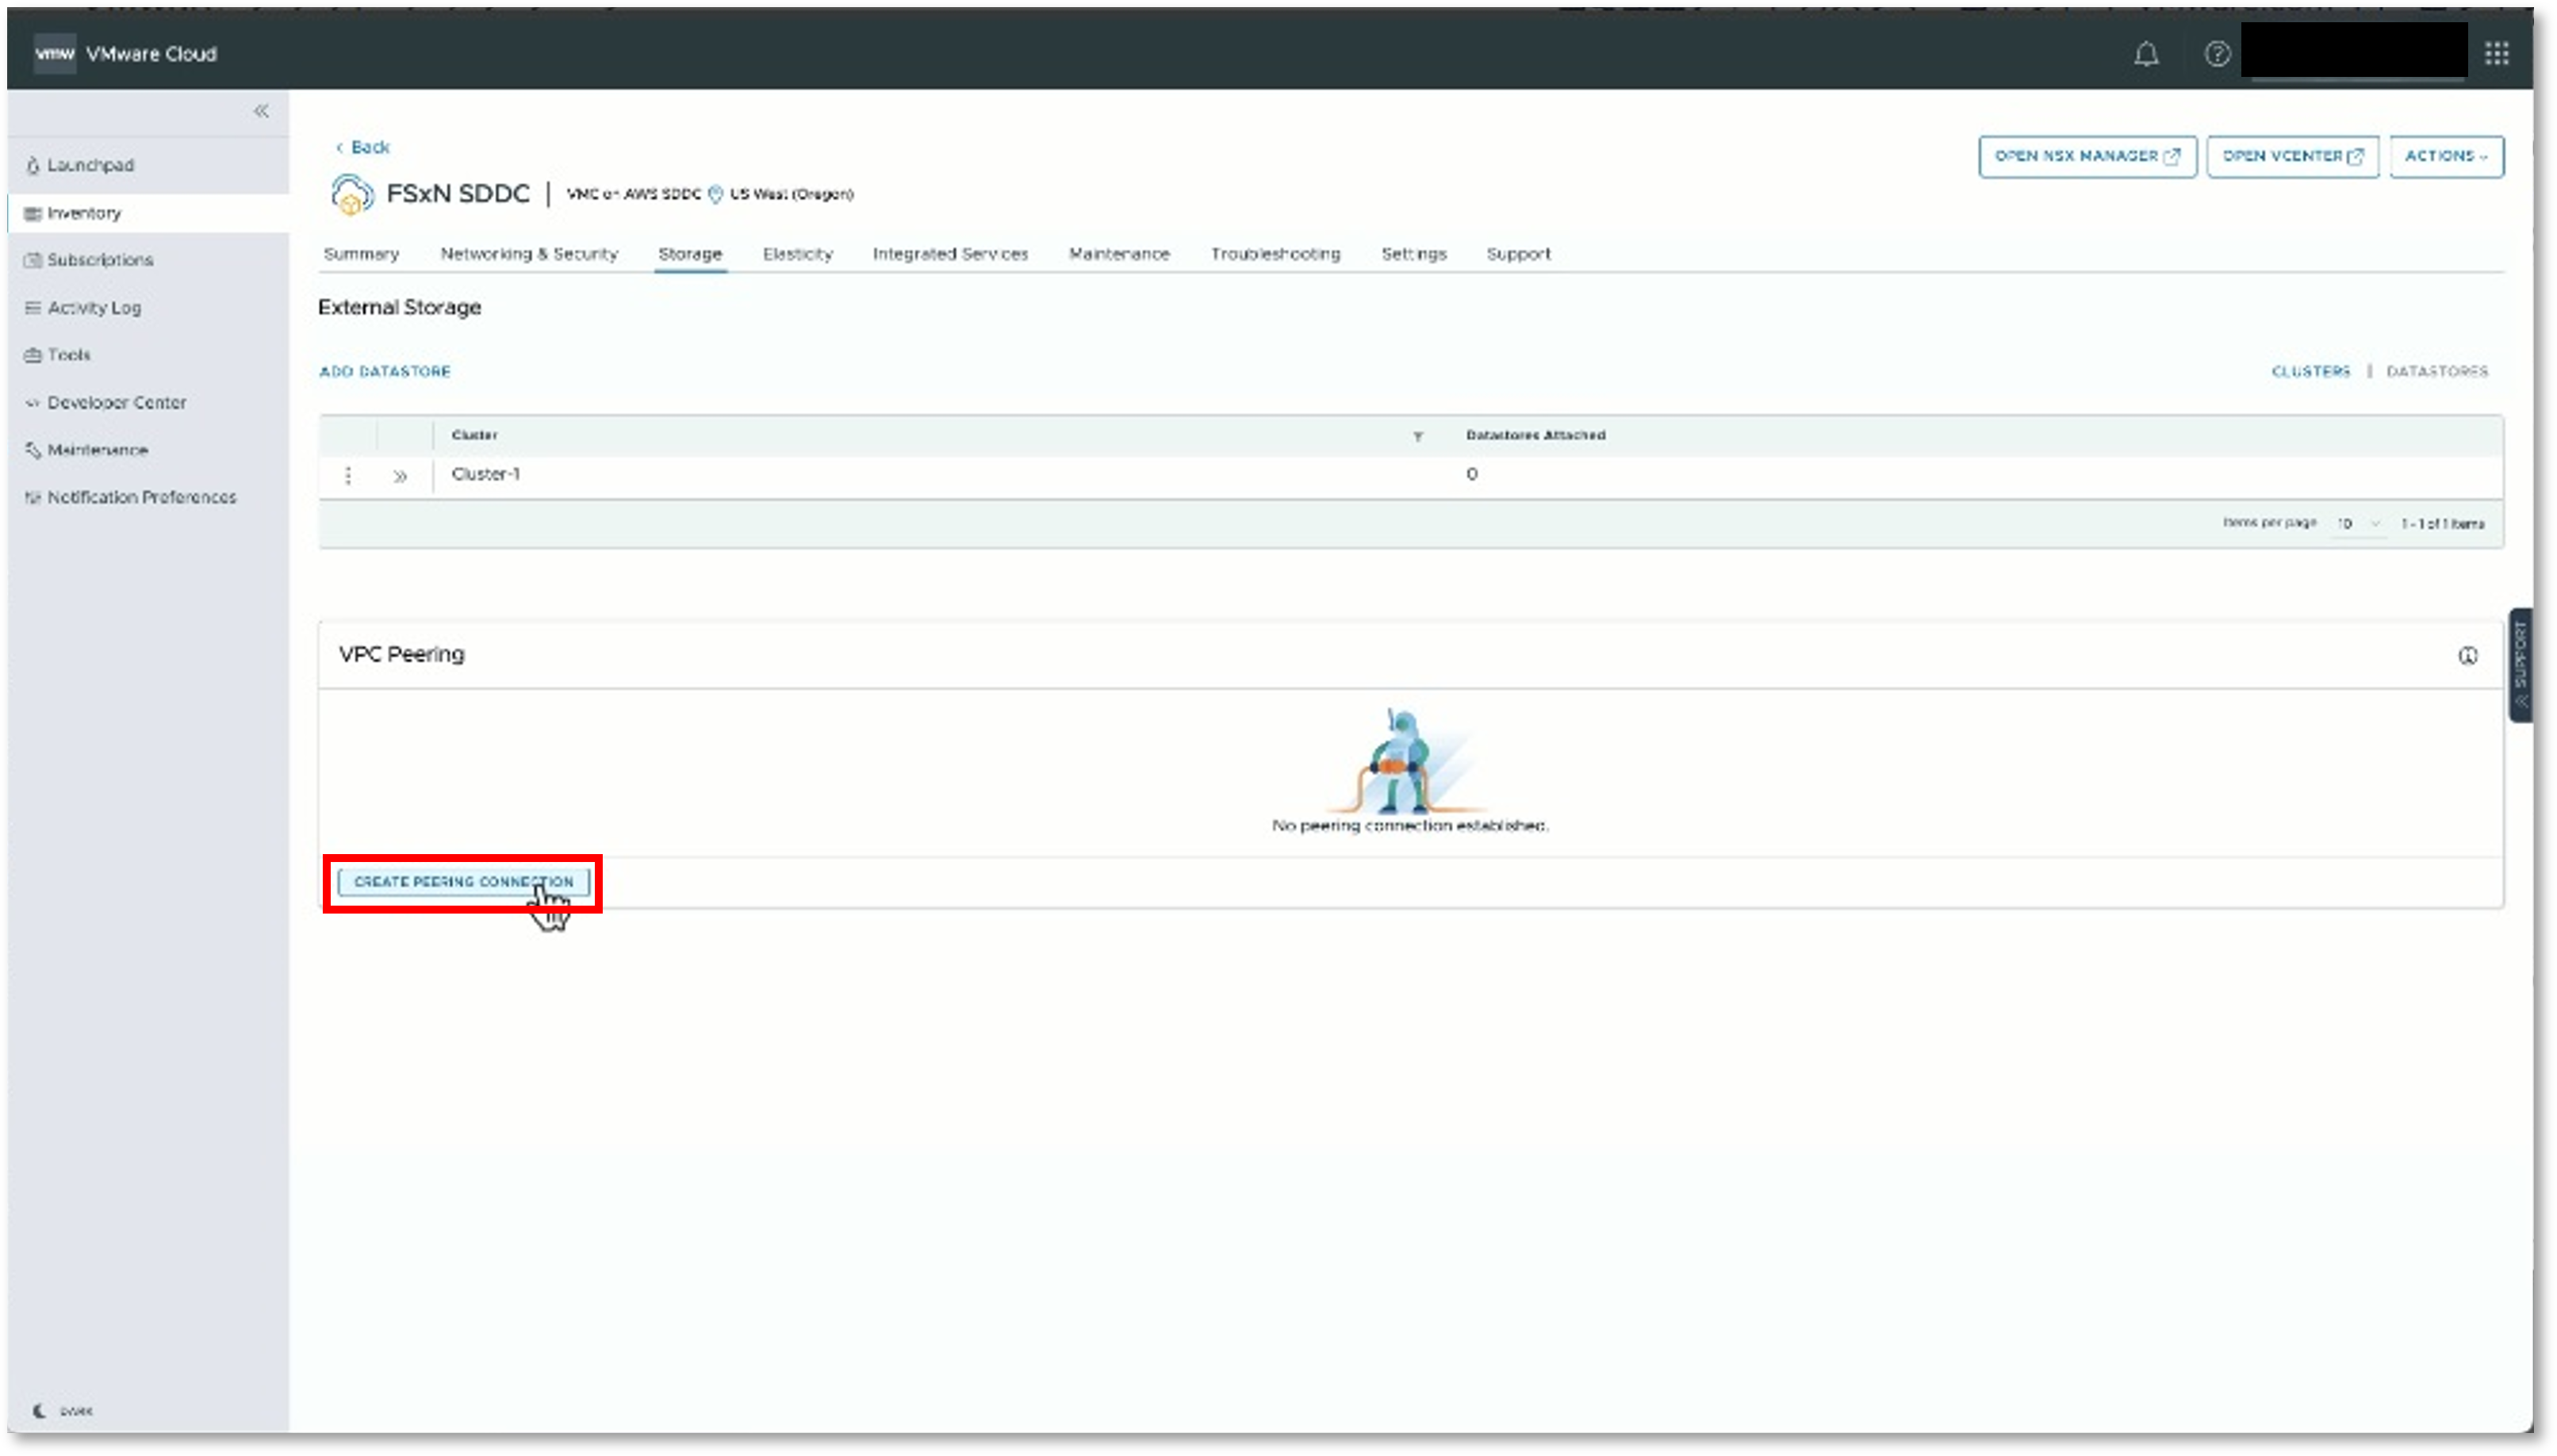
Task: Open the help question mark icon
Action: (2217, 54)
